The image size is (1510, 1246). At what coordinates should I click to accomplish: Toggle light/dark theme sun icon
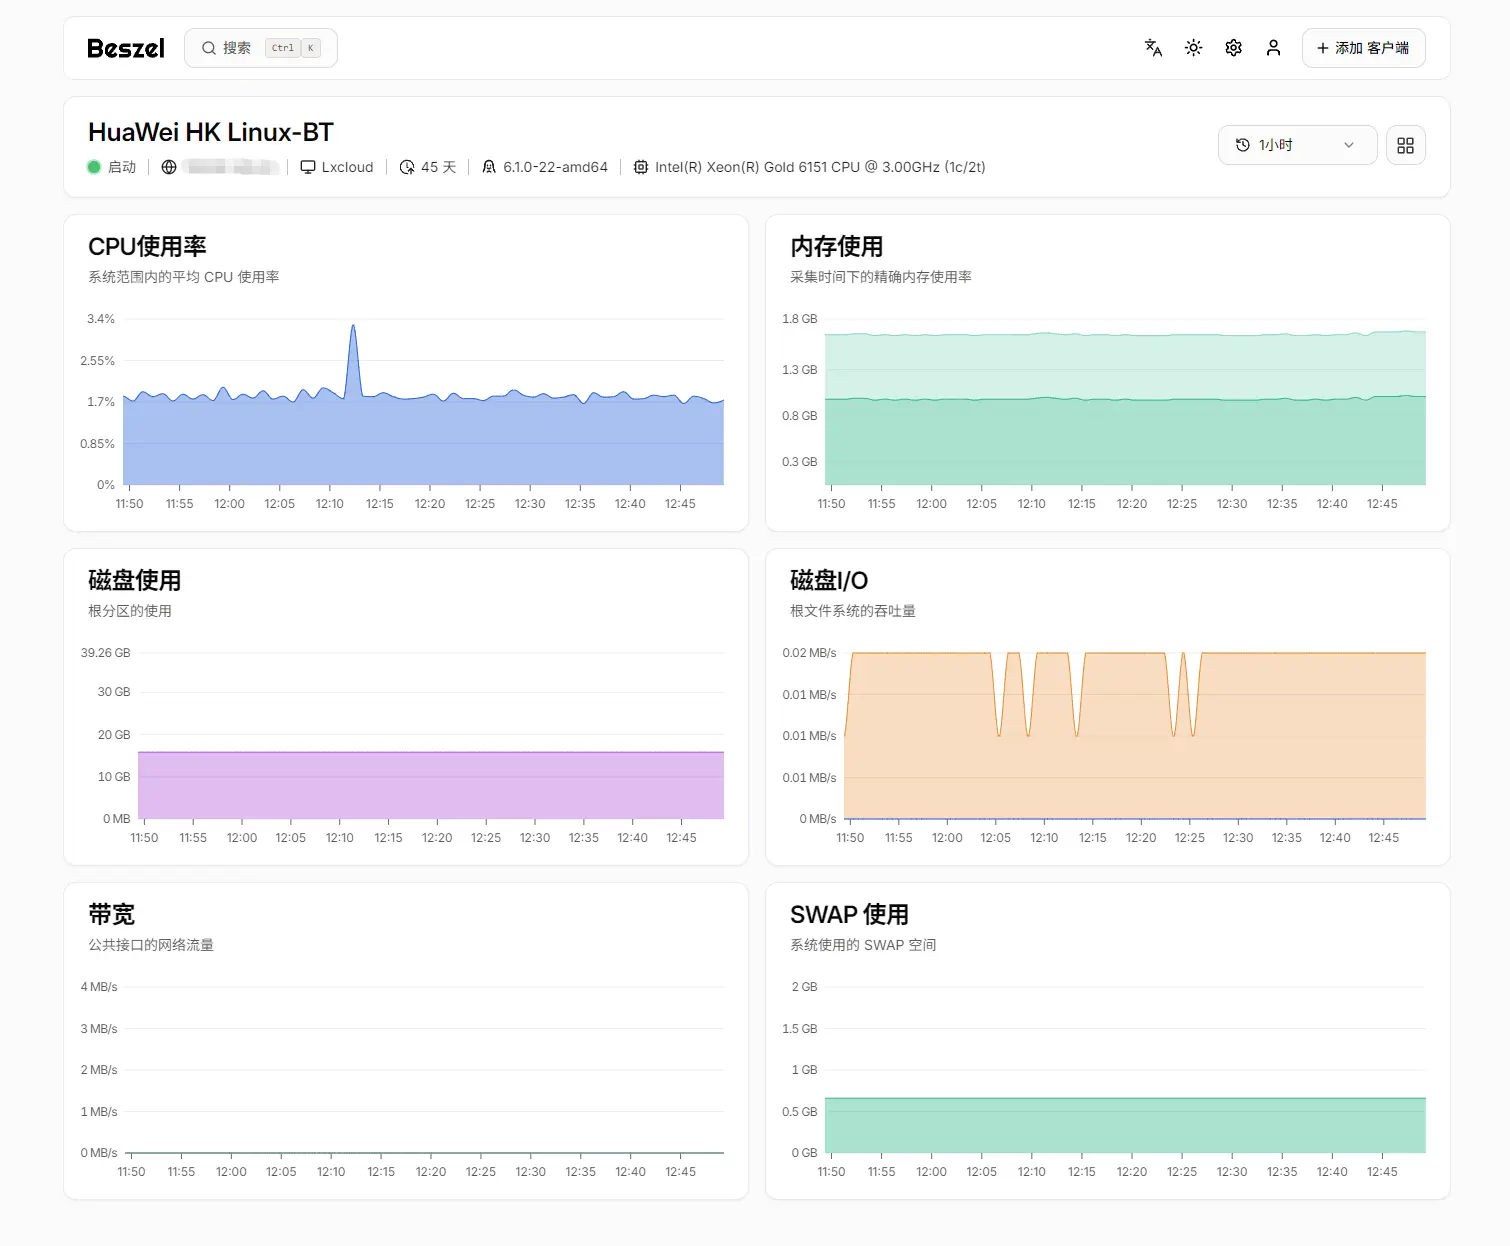1193,48
